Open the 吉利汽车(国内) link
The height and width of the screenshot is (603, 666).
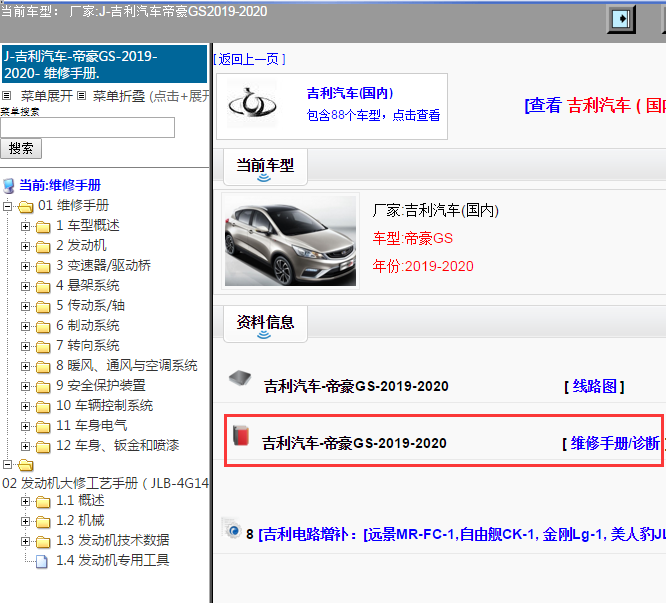pyautogui.click(x=350, y=93)
